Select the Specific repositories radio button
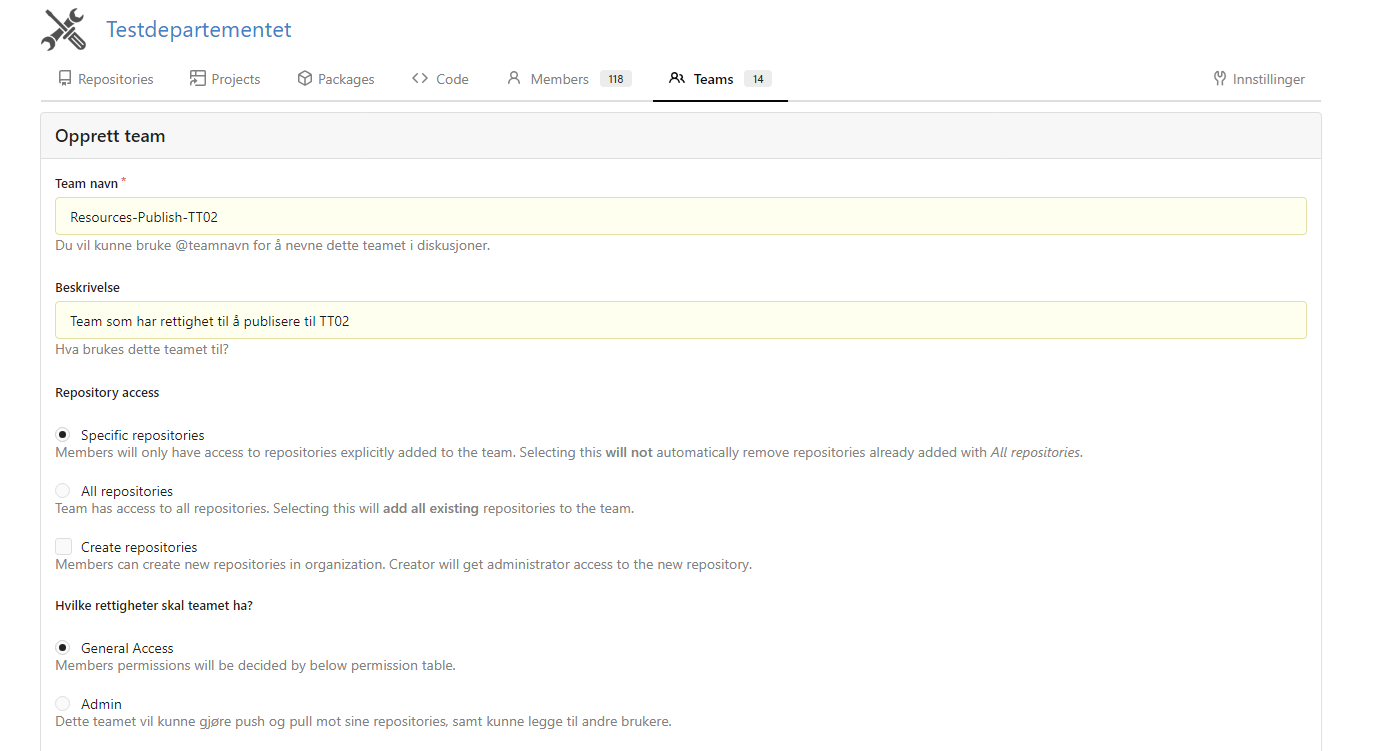Viewport: 1400px width, 751px height. [x=63, y=435]
